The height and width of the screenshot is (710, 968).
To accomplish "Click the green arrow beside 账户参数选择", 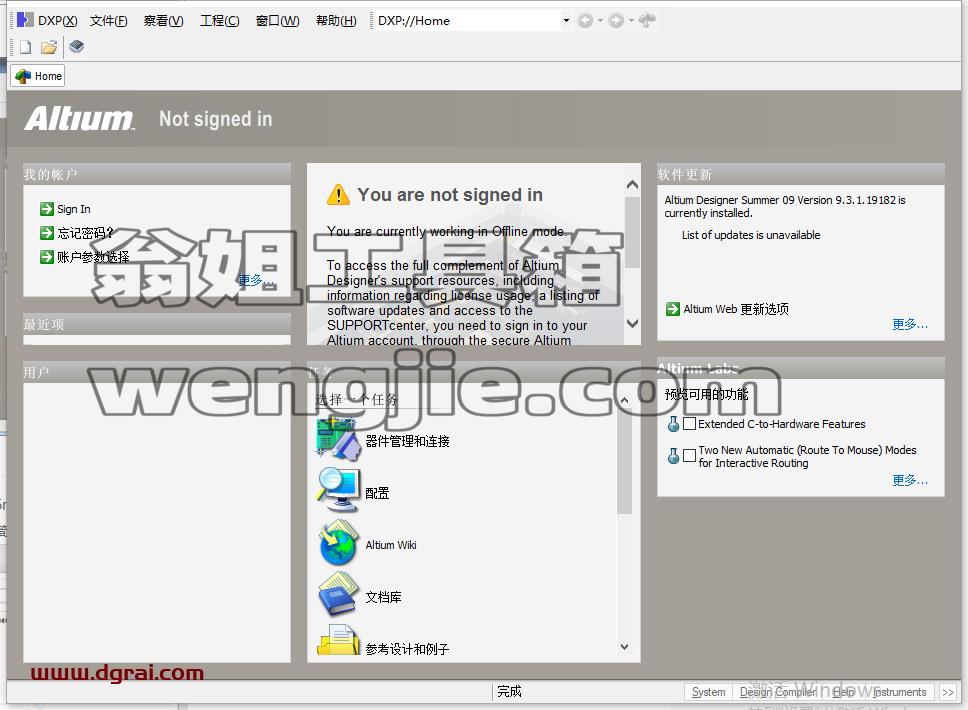I will [x=47, y=256].
